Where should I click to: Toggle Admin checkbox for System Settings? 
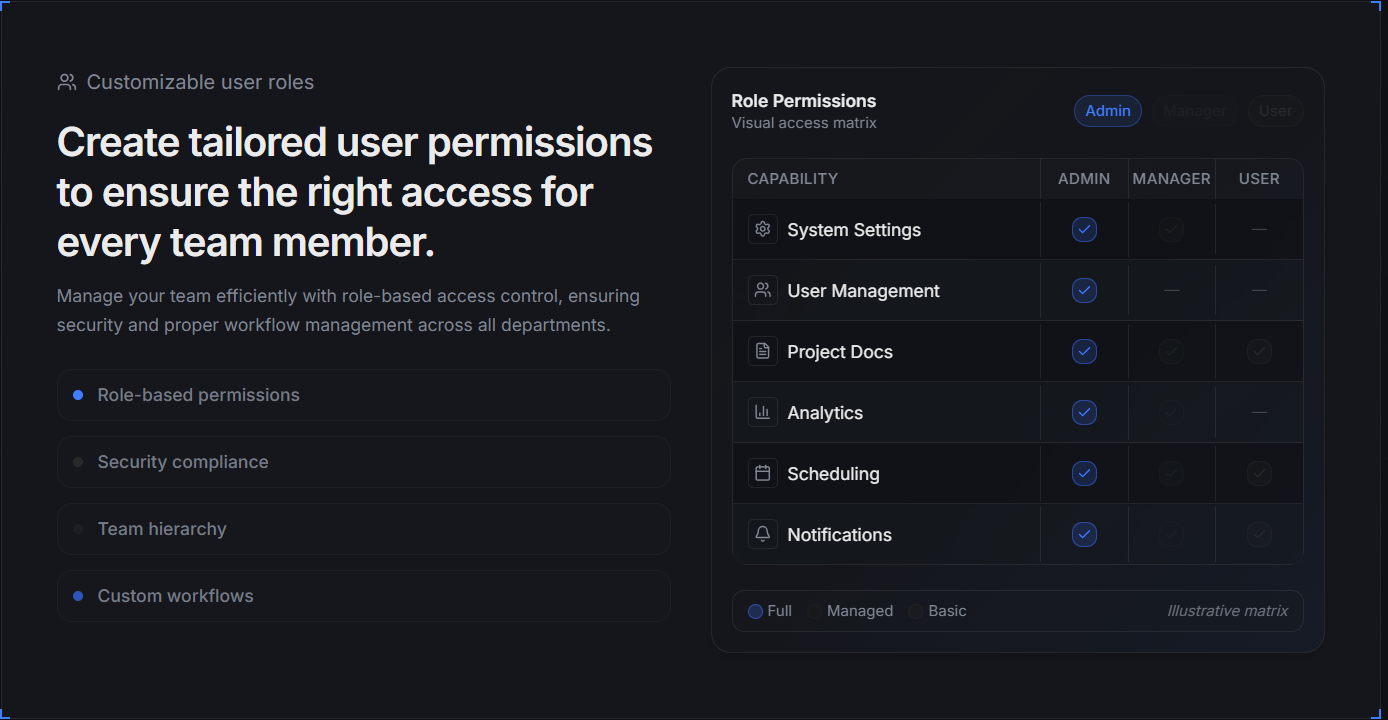click(x=1084, y=229)
